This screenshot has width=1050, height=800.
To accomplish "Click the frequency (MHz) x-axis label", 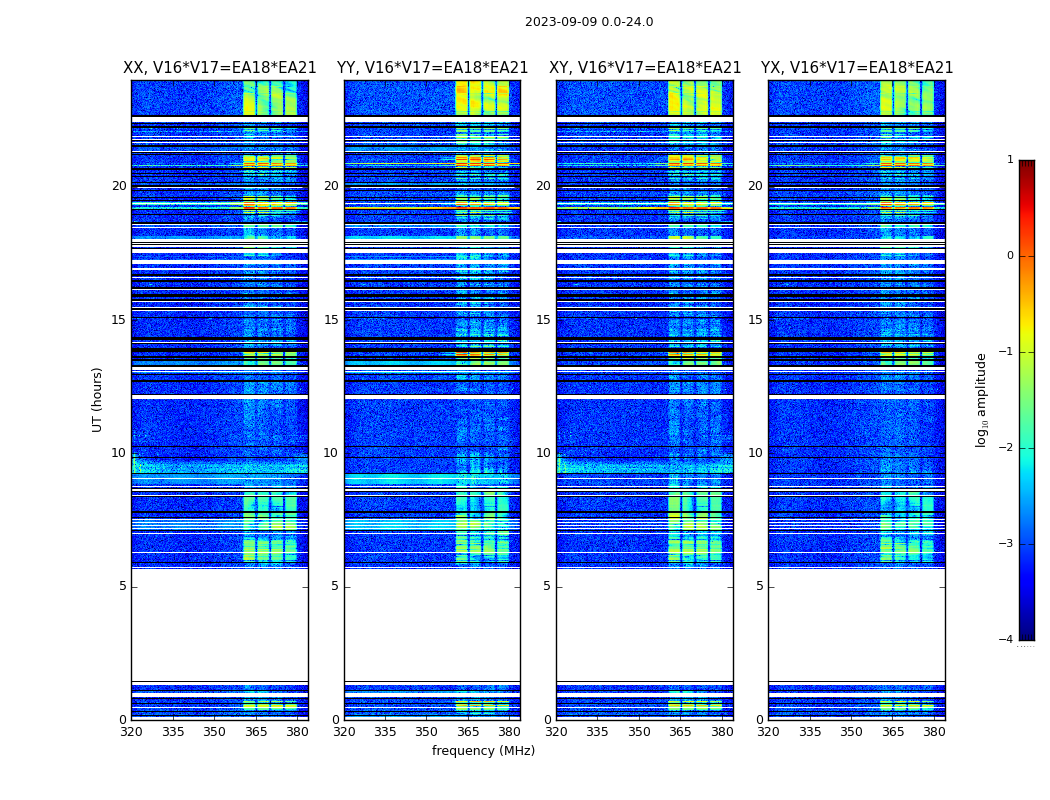I will (483, 751).
